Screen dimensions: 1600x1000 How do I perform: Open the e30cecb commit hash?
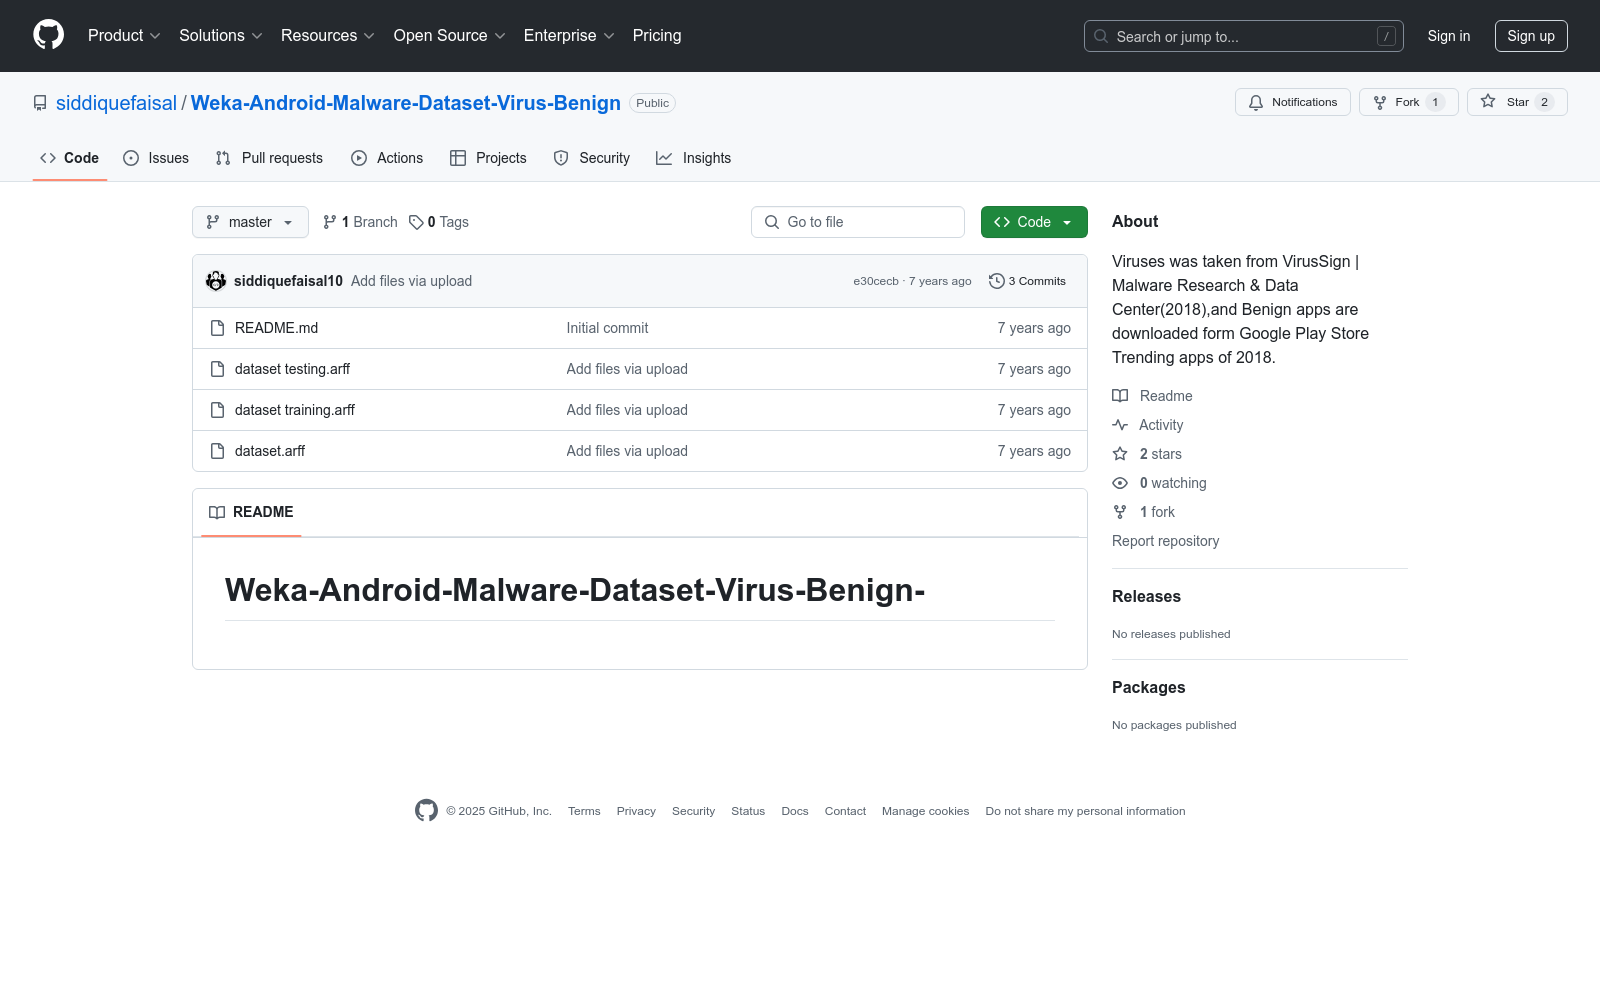click(x=876, y=281)
